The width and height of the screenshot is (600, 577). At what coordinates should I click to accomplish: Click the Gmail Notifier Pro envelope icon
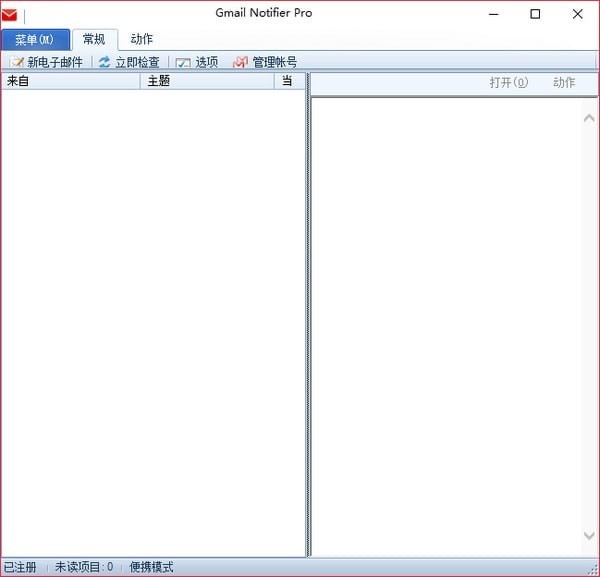pyautogui.click(x=10, y=14)
